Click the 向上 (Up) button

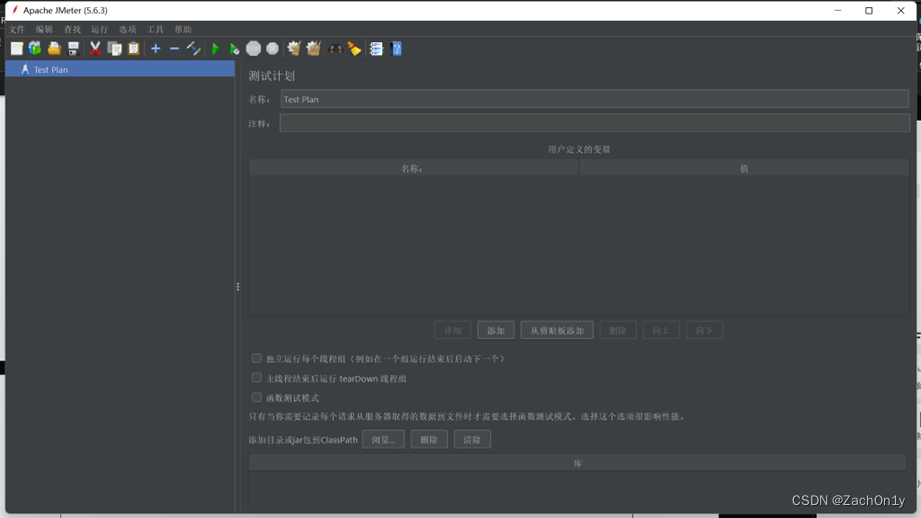[661, 331]
